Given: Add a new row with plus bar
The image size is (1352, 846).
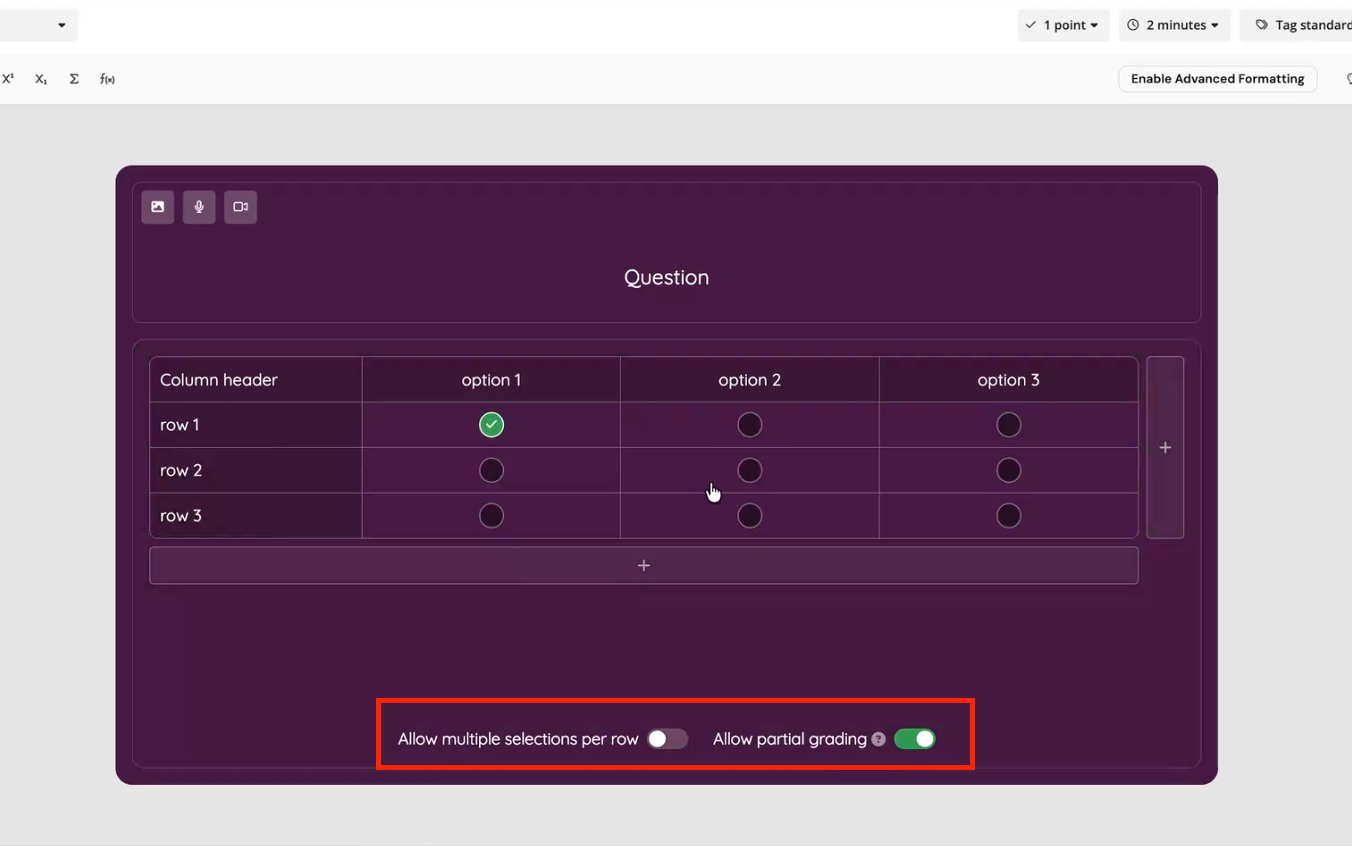Looking at the screenshot, I should click(x=644, y=565).
